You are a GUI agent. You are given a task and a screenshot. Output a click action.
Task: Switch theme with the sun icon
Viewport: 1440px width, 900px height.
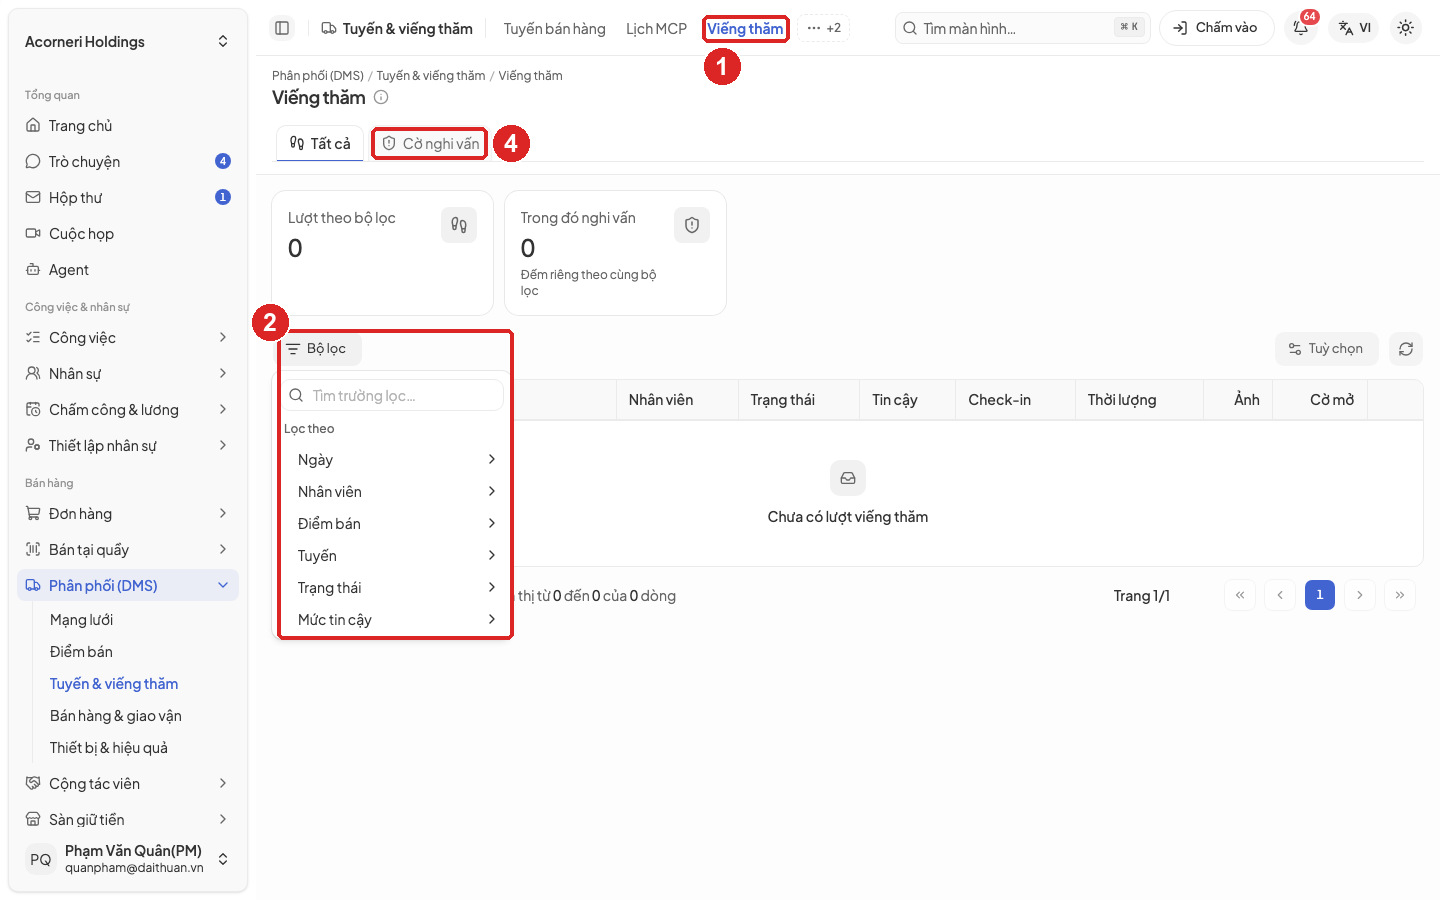[x=1405, y=28]
